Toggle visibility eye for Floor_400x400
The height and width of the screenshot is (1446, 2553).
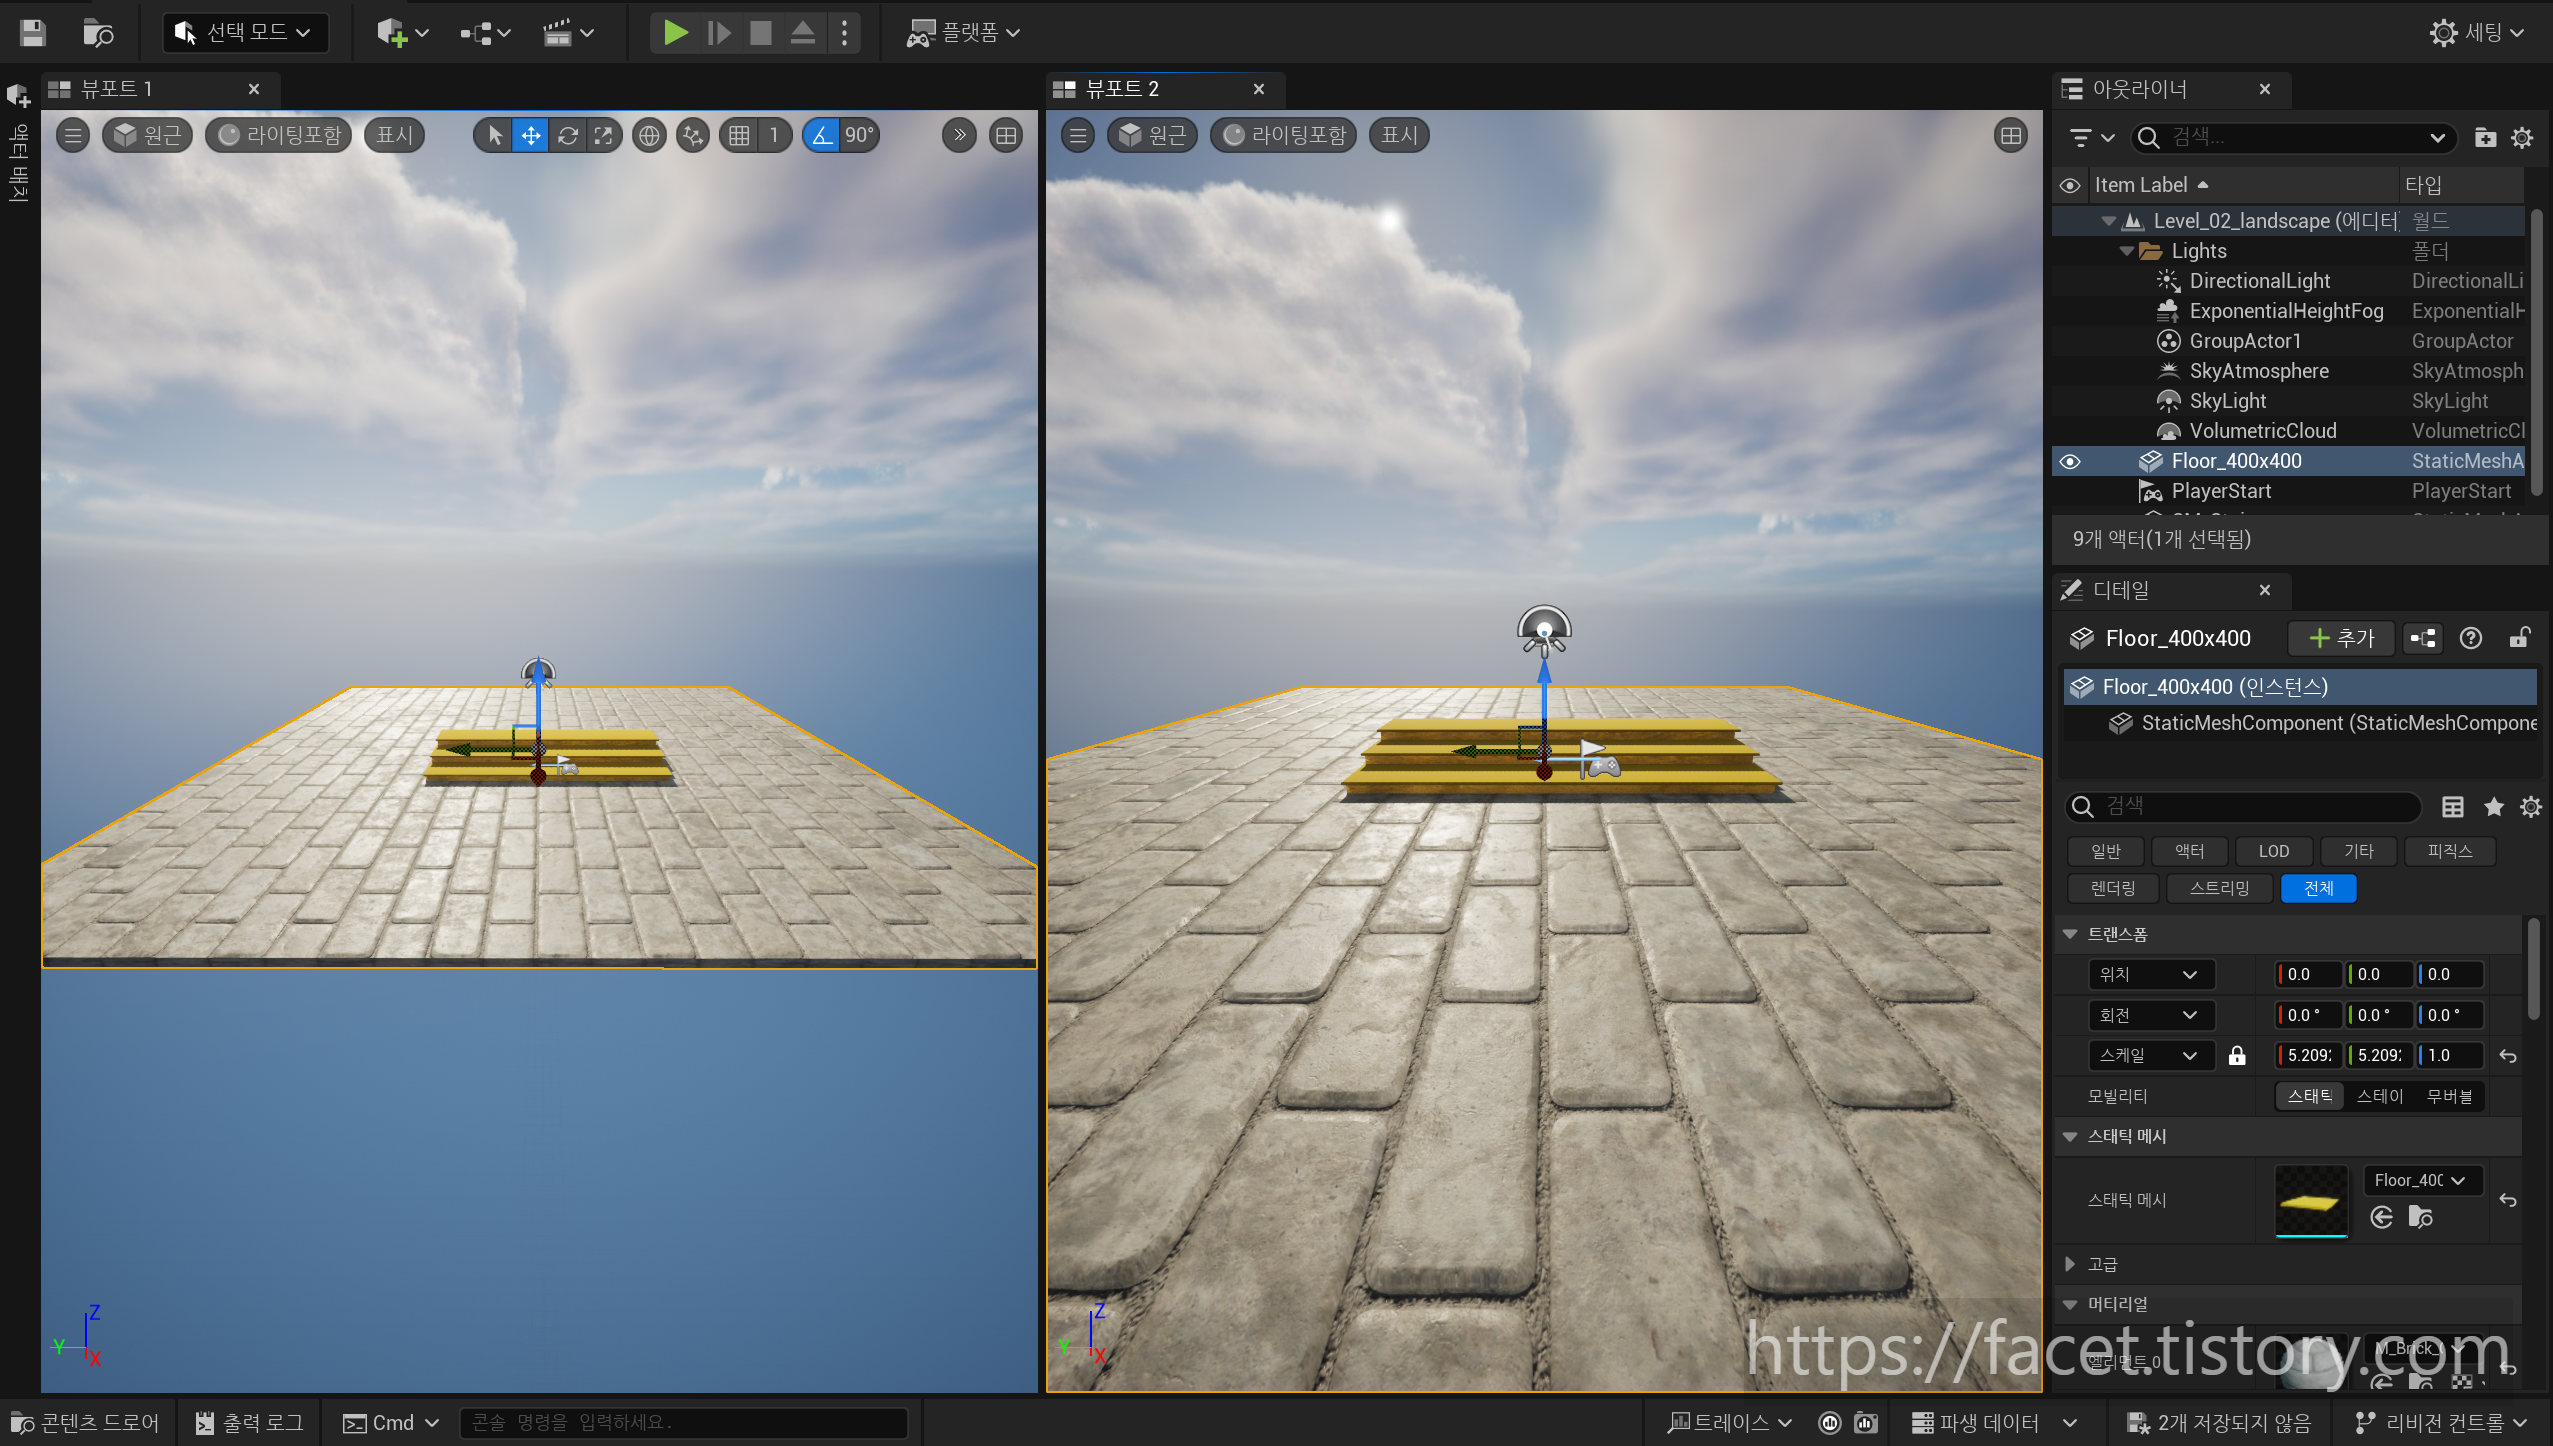click(2069, 461)
